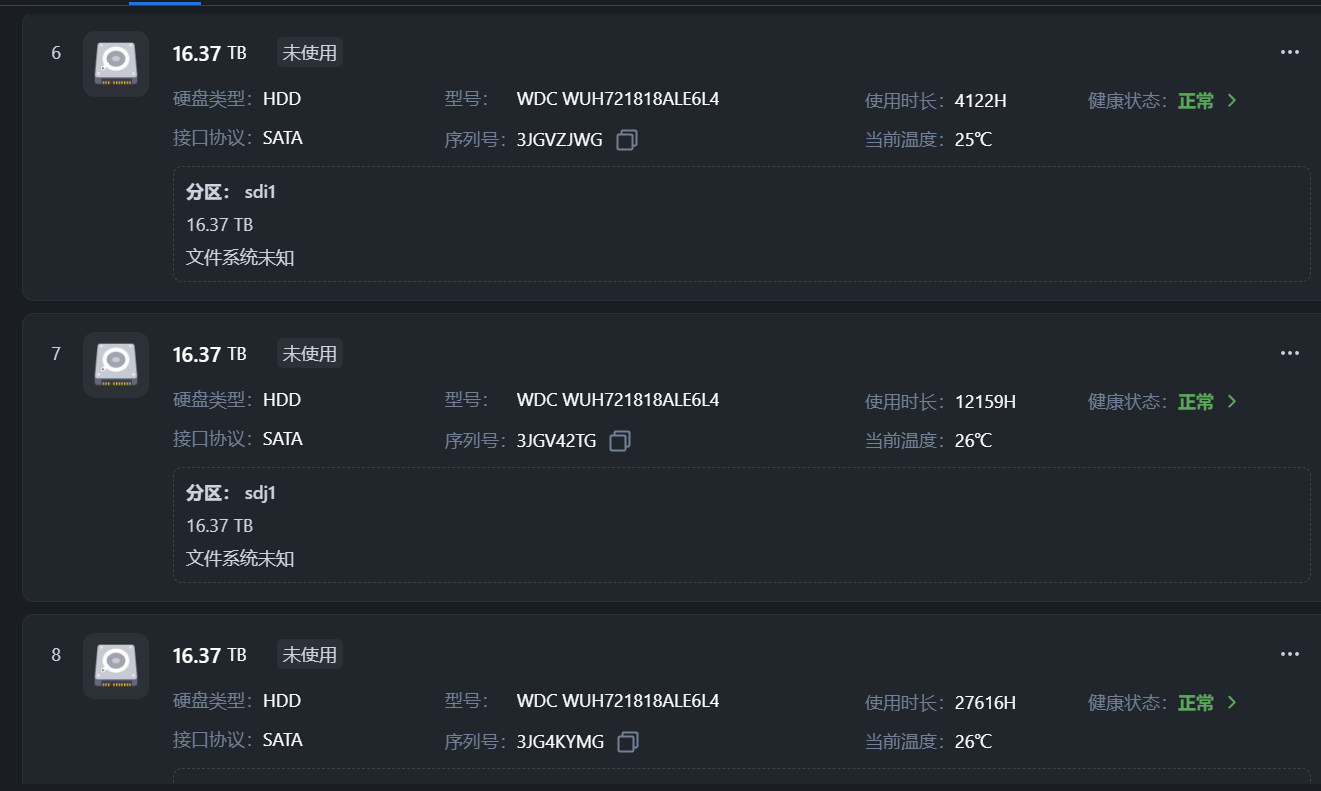Copy serial number 3JG4KYMG

click(x=628, y=742)
